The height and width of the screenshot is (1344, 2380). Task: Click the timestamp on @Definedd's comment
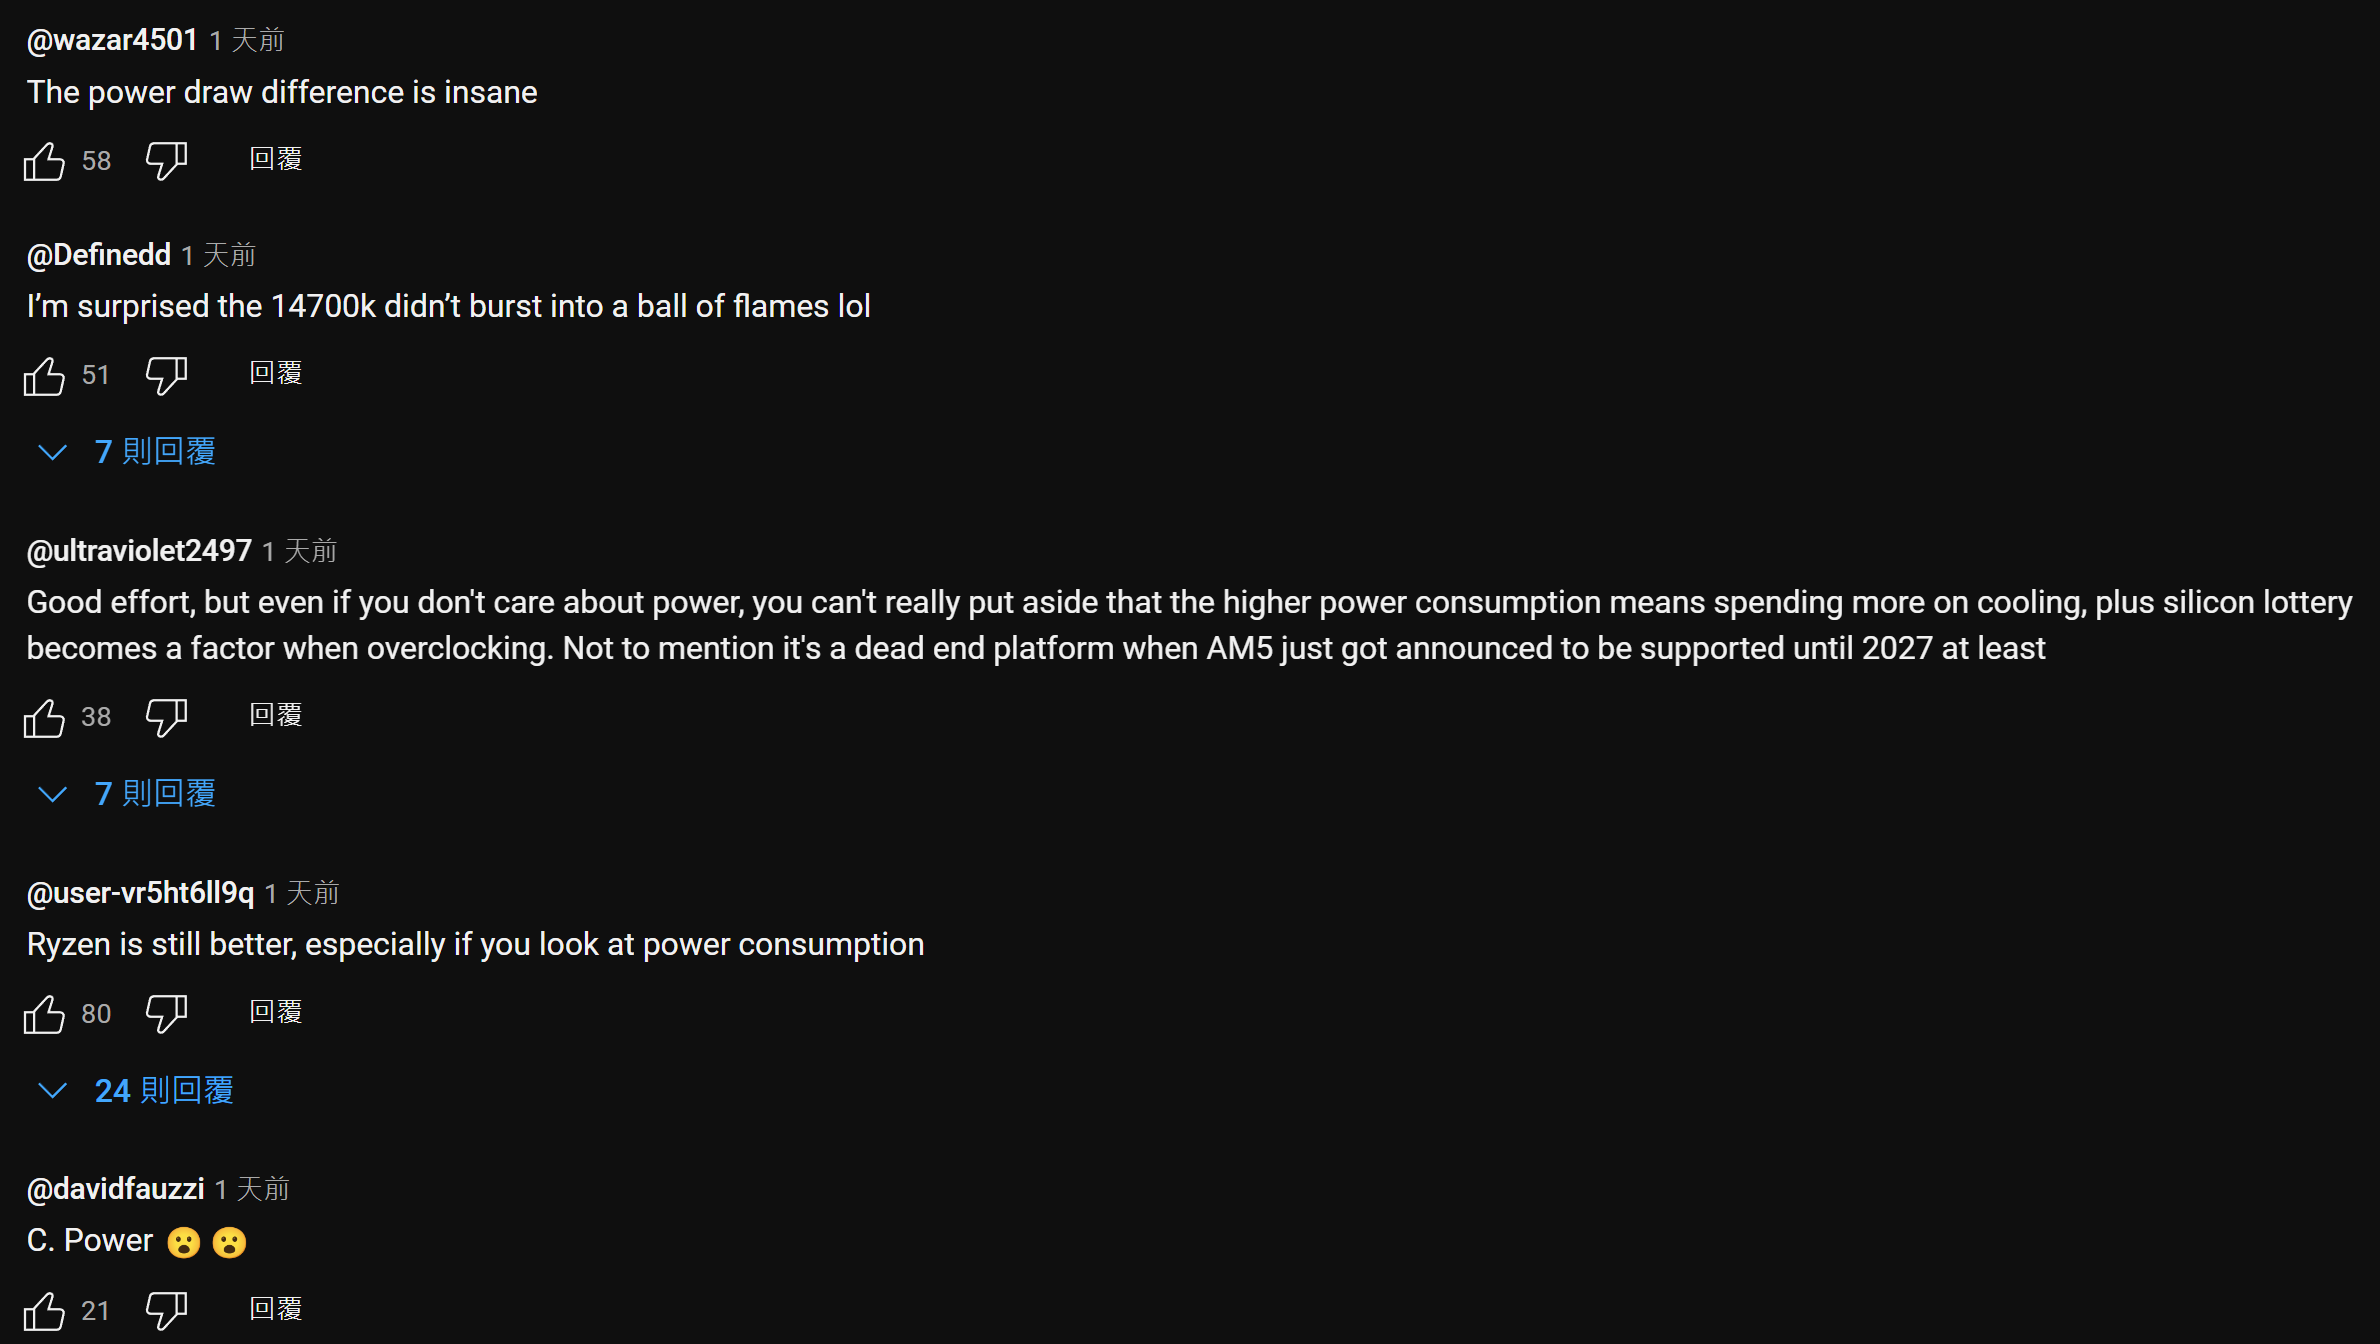click(219, 256)
